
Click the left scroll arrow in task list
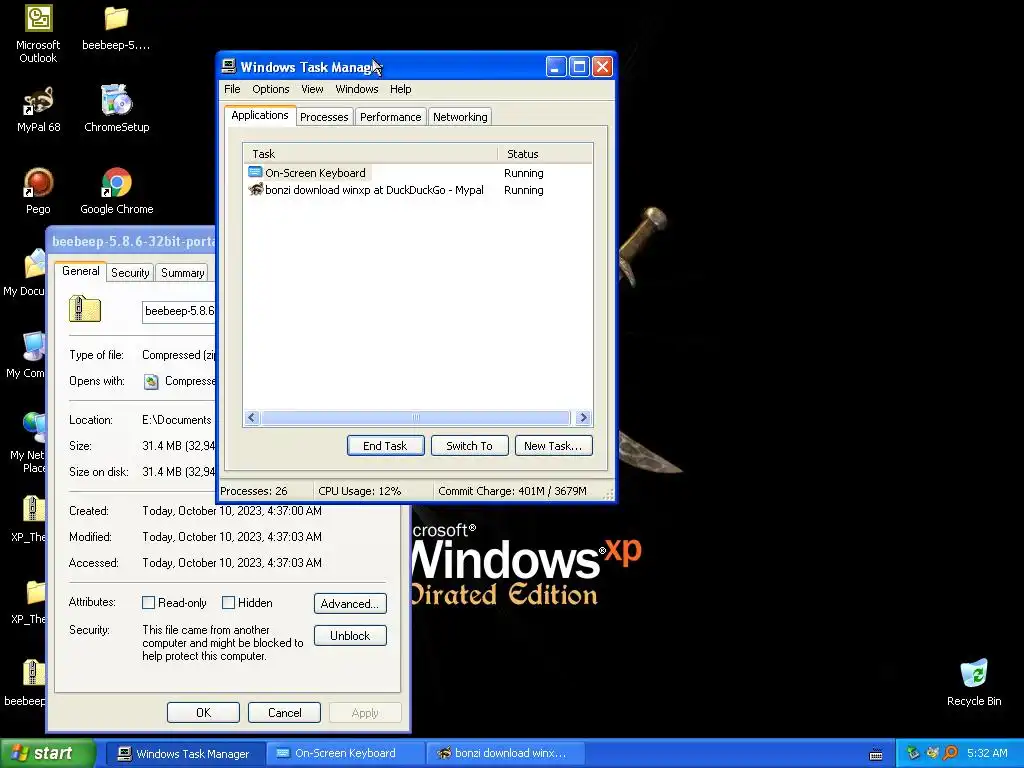(253, 418)
